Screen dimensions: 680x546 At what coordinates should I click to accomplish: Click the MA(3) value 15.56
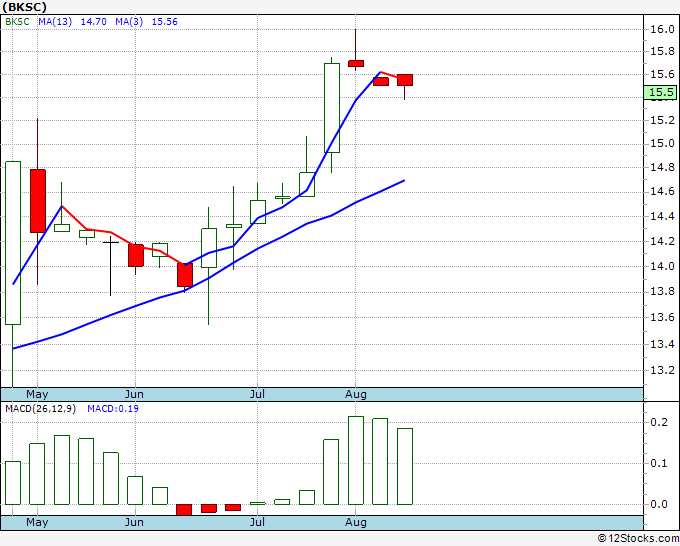[x=164, y=22]
